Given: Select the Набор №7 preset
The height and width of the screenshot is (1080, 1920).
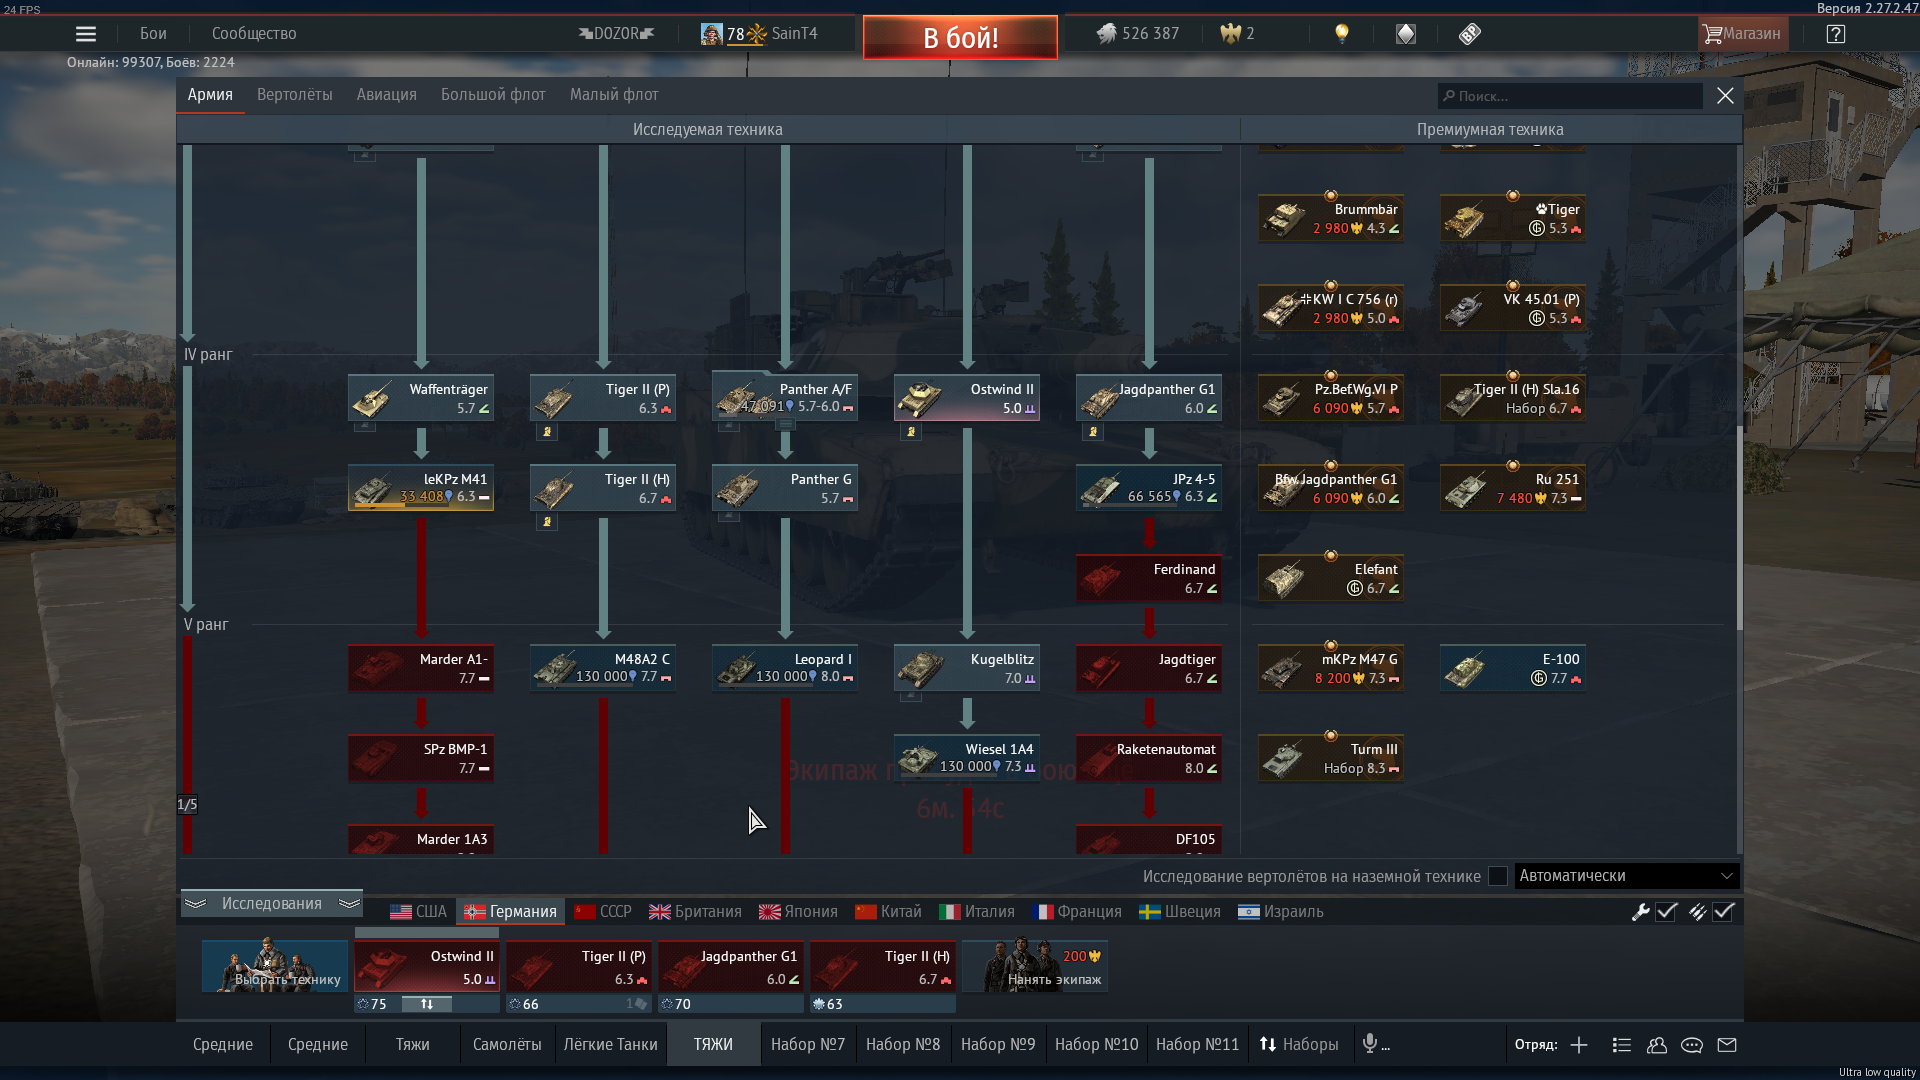Looking at the screenshot, I should point(808,1044).
